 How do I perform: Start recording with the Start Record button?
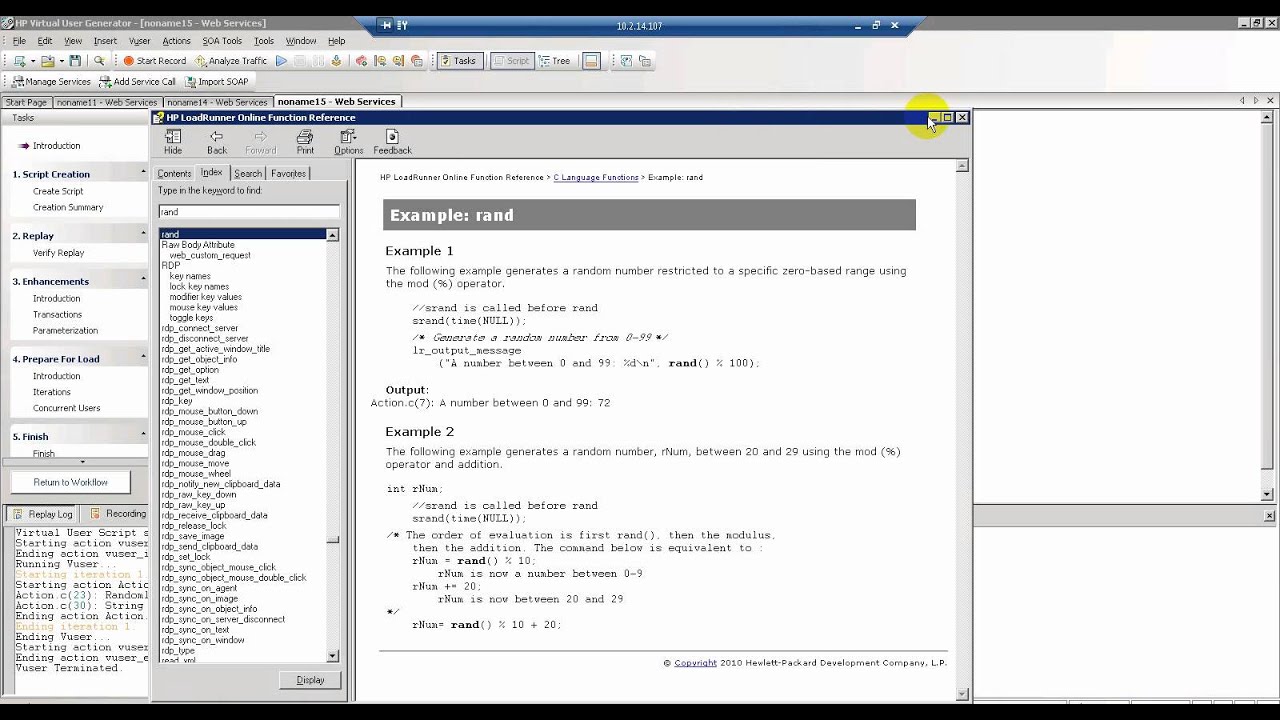[154, 61]
